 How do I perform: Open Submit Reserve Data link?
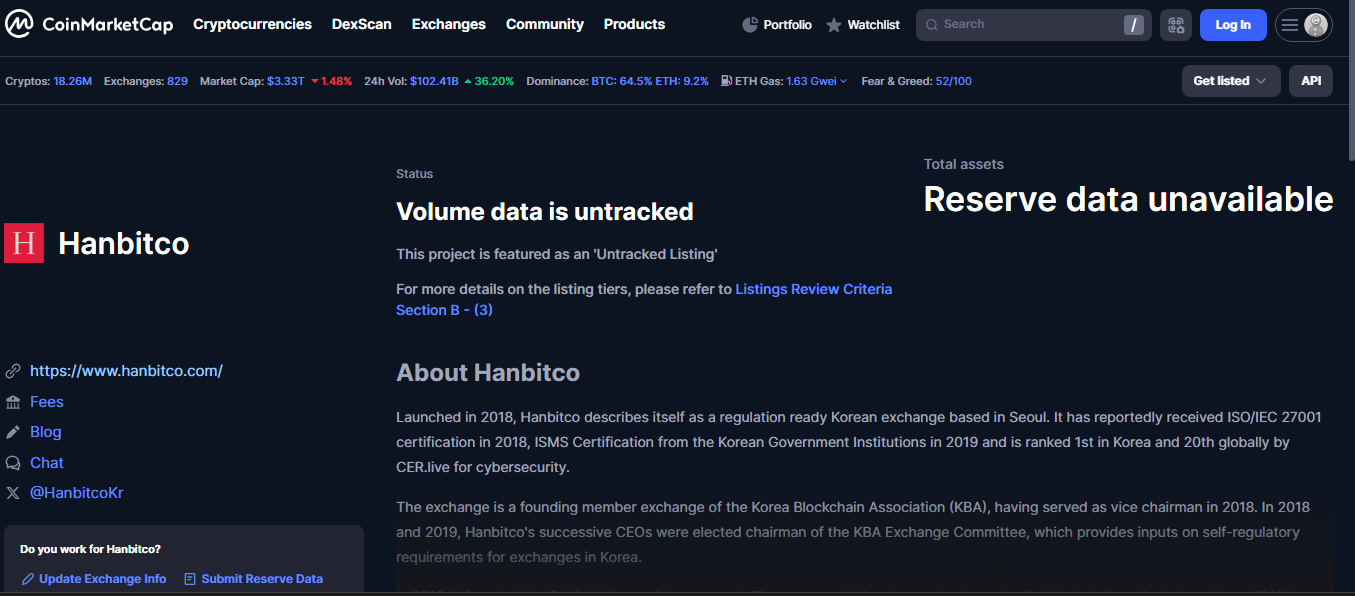(262, 579)
